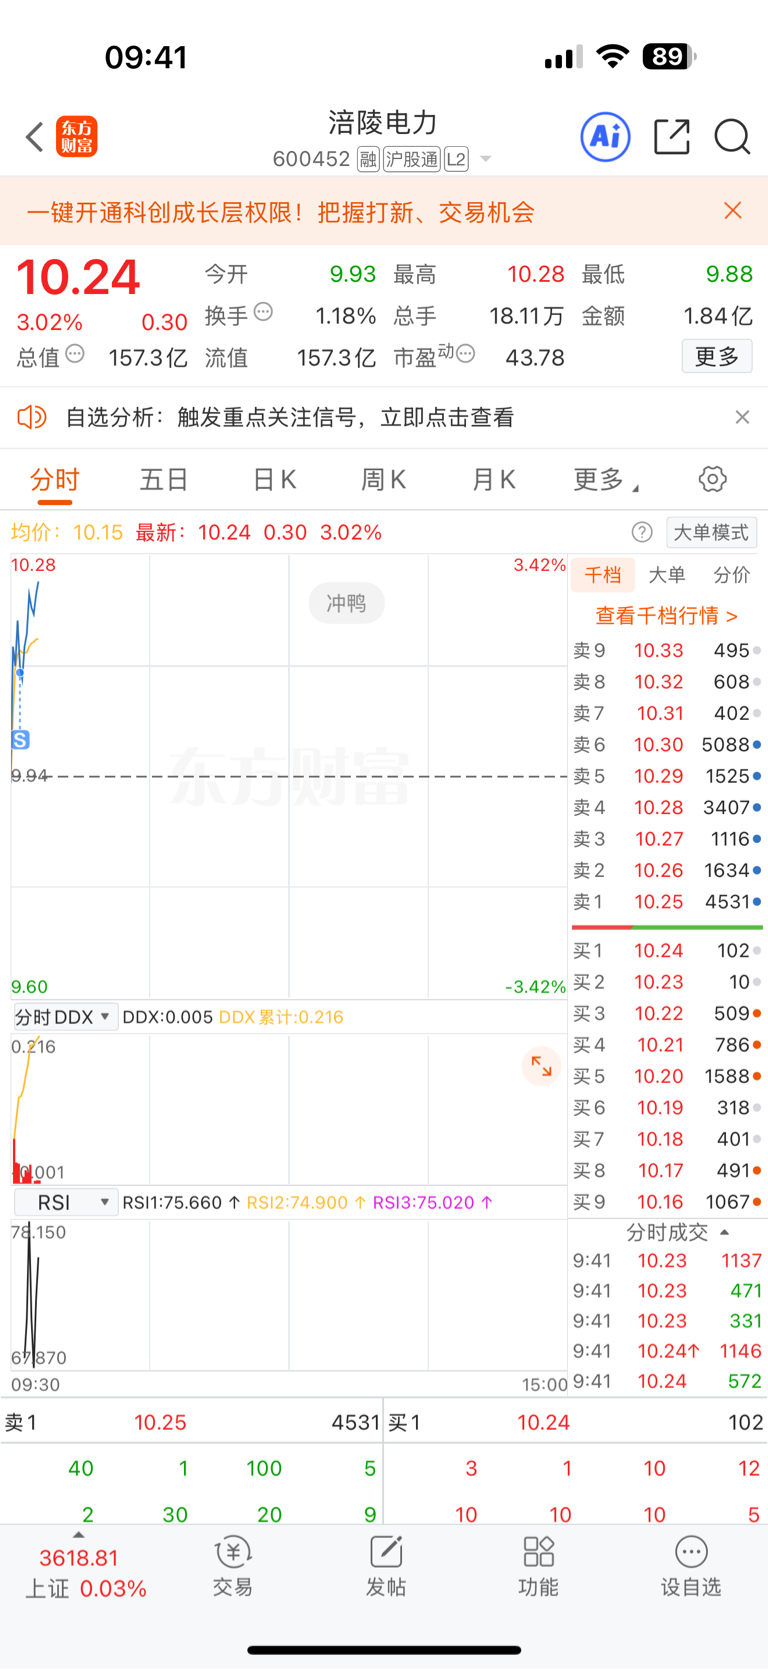This screenshot has width=768, height=1669.
Task: Switch to the 月K tab
Action: click(x=494, y=480)
